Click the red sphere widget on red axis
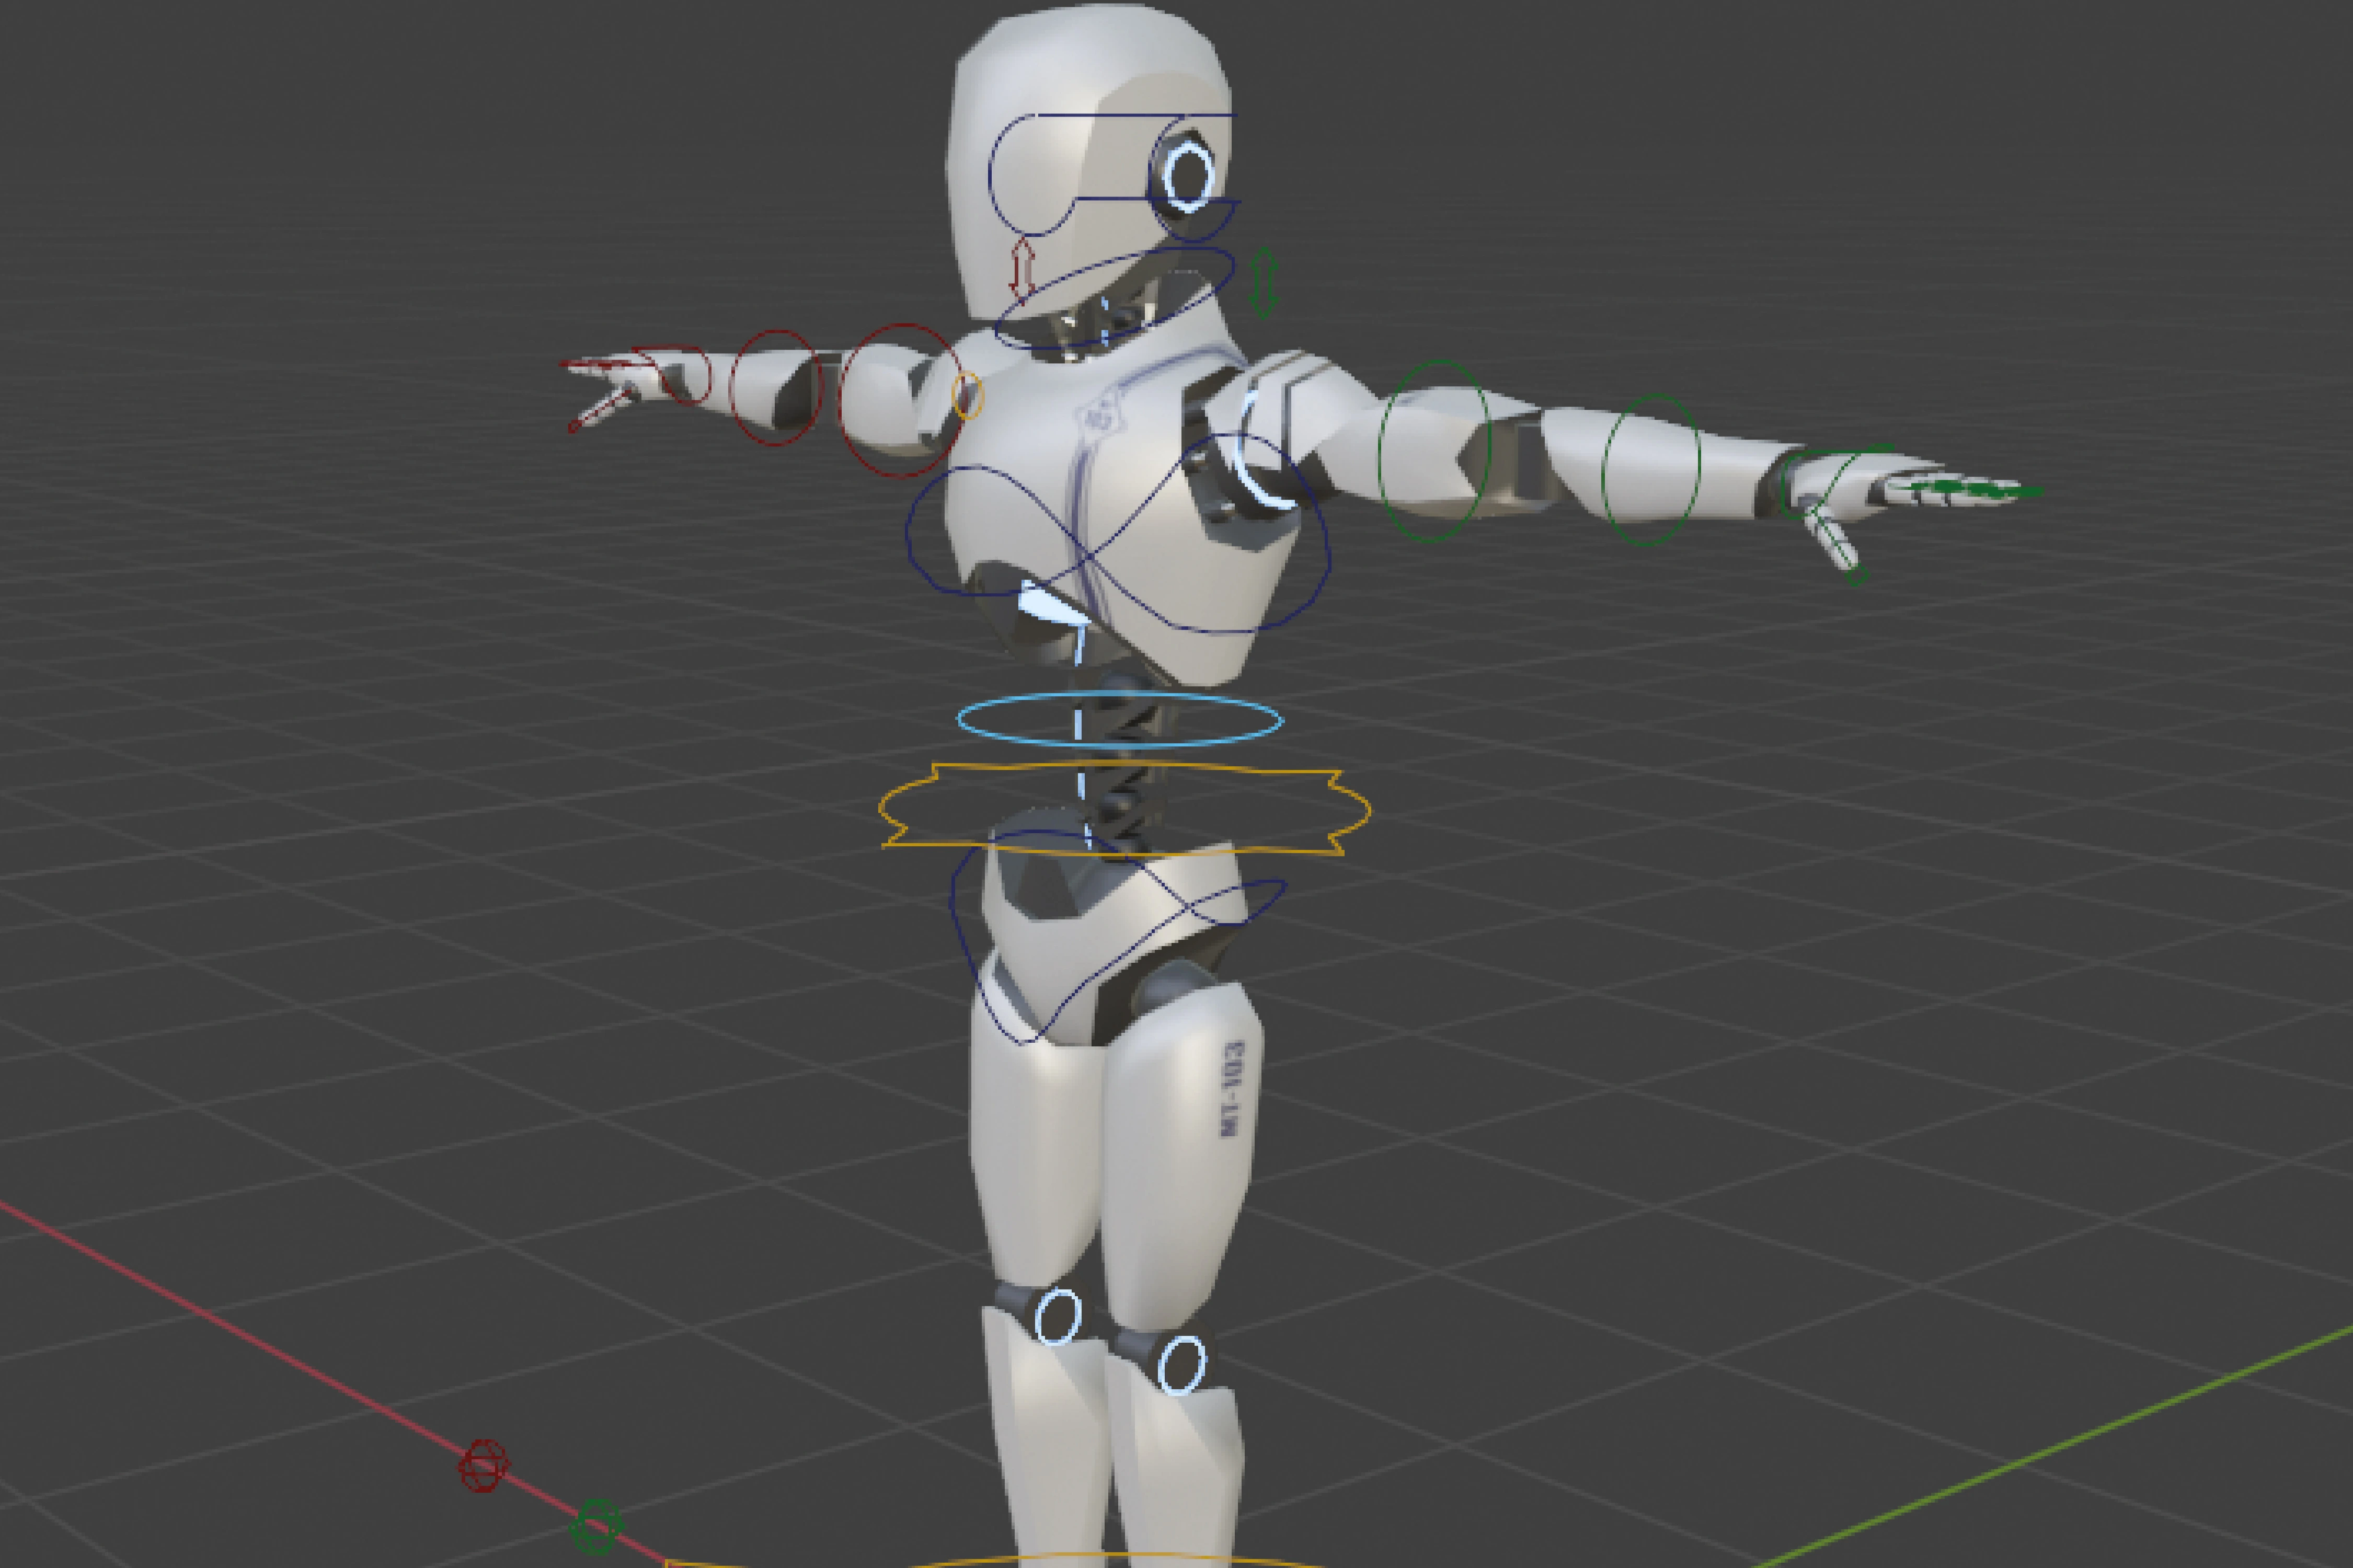The width and height of the screenshot is (2353, 1568). click(484, 1467)
